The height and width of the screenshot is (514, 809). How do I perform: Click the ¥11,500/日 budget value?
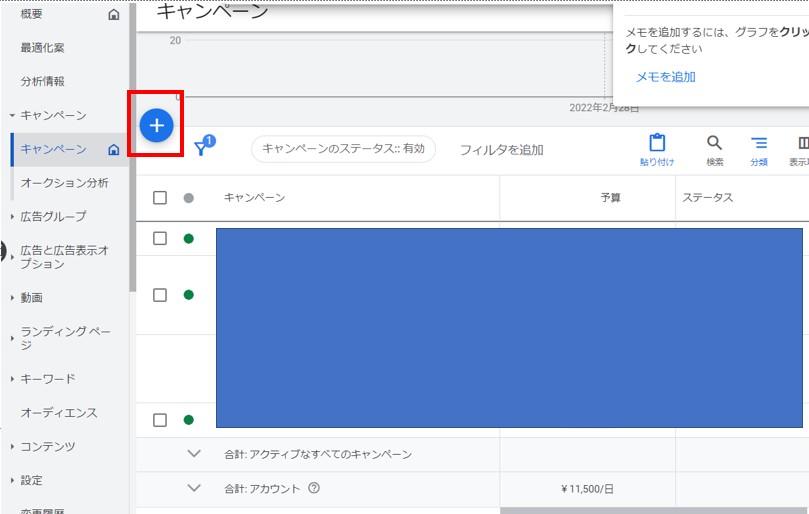587,489
